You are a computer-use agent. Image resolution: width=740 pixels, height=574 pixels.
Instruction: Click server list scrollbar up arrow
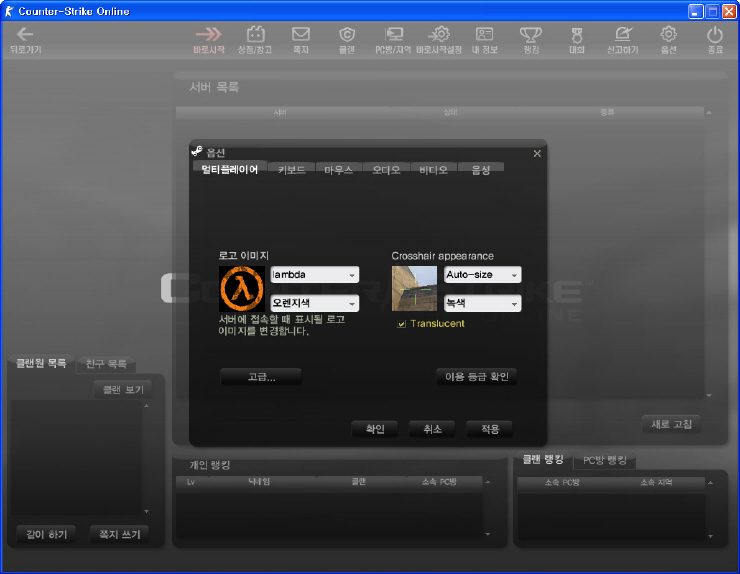pyautogui.click(x=709, y=113)
